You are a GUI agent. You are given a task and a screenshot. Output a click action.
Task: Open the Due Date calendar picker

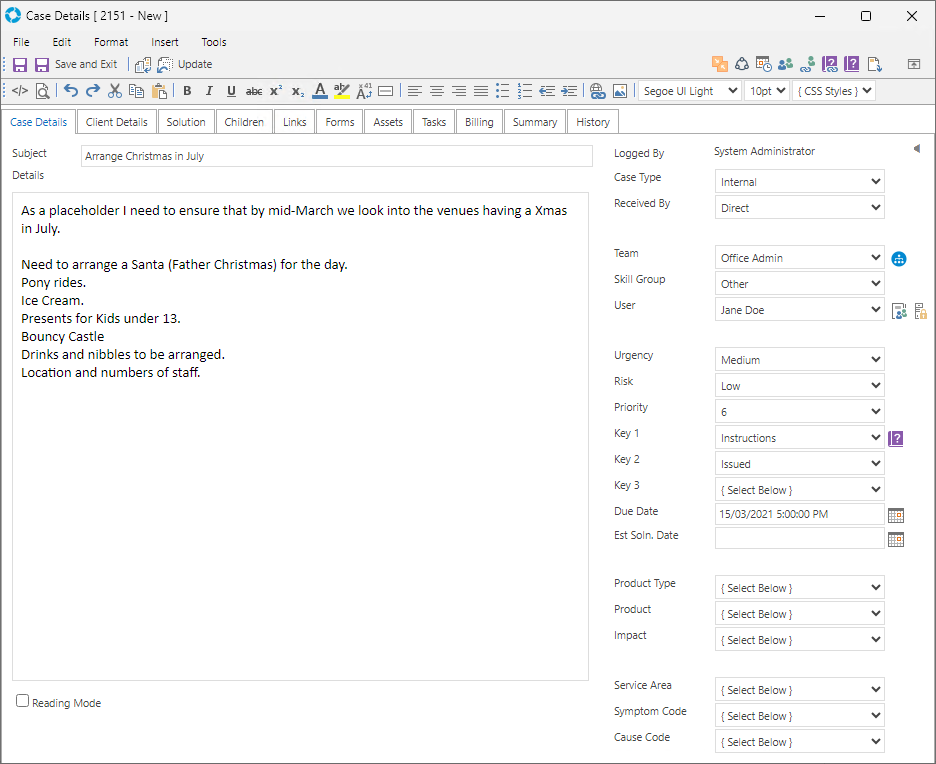pos(896,515)
